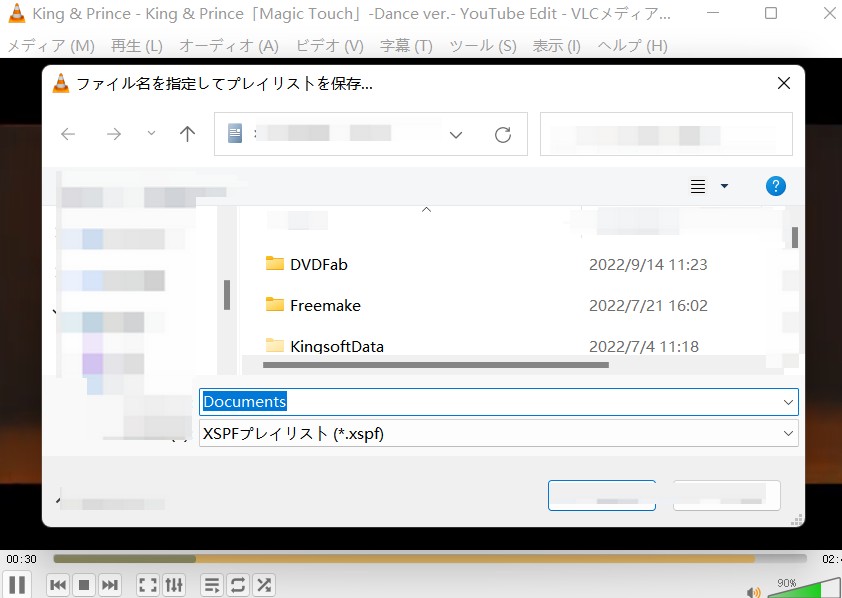Viewport: 842px width, 598px height.
Task: Mute audio via speaker icon
Action: (x=753, y=592)
